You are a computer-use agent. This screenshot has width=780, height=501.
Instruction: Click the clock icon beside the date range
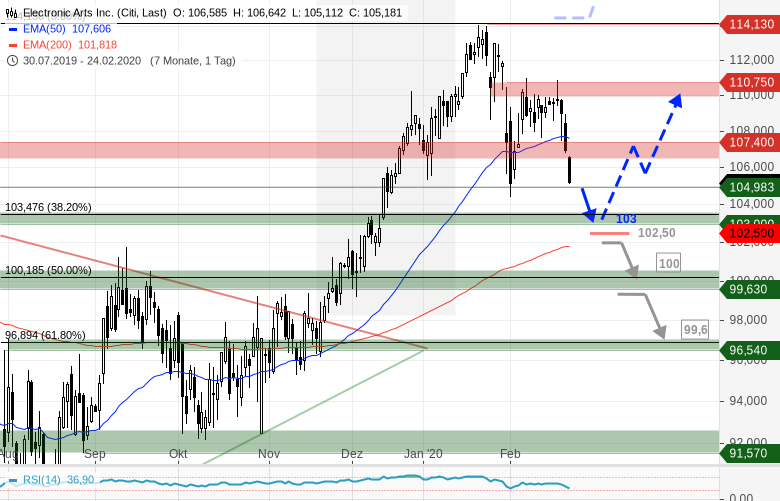(12, 60)
